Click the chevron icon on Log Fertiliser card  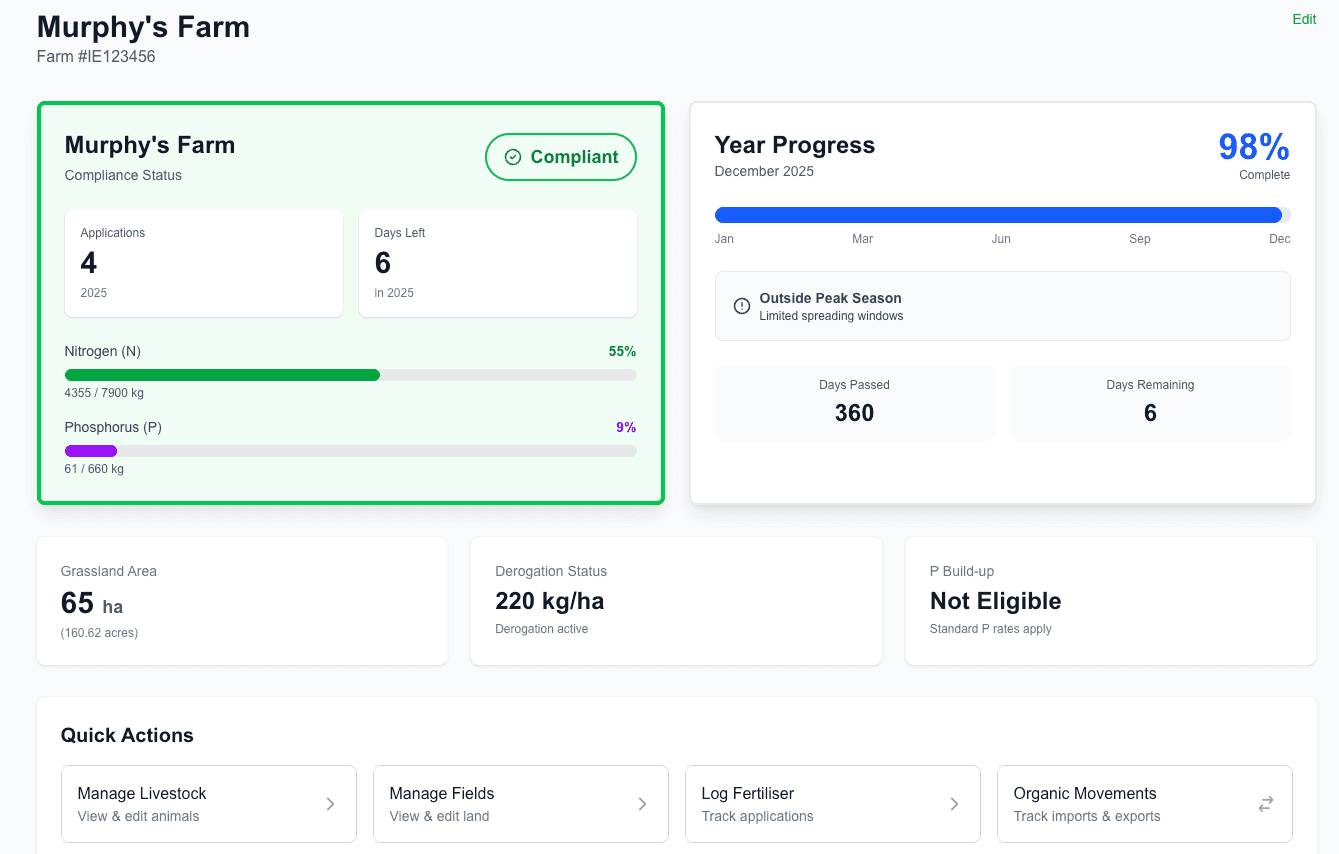[x=954, y=803]
